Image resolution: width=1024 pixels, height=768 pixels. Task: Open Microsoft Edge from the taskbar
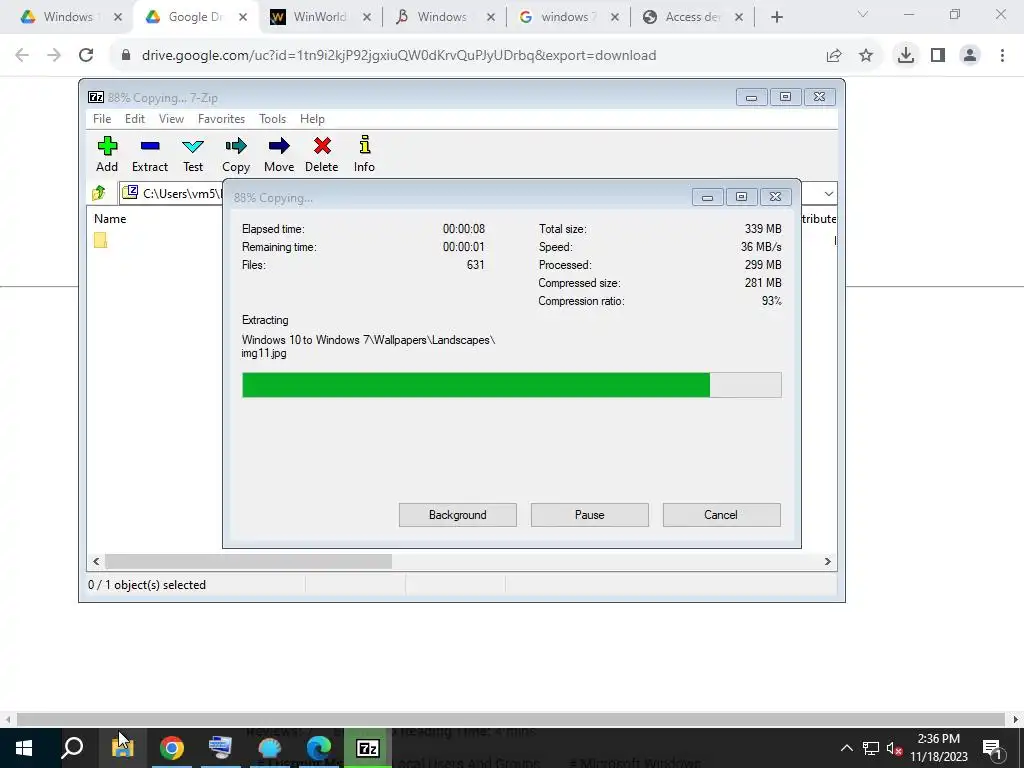click(x=319, y=748)
